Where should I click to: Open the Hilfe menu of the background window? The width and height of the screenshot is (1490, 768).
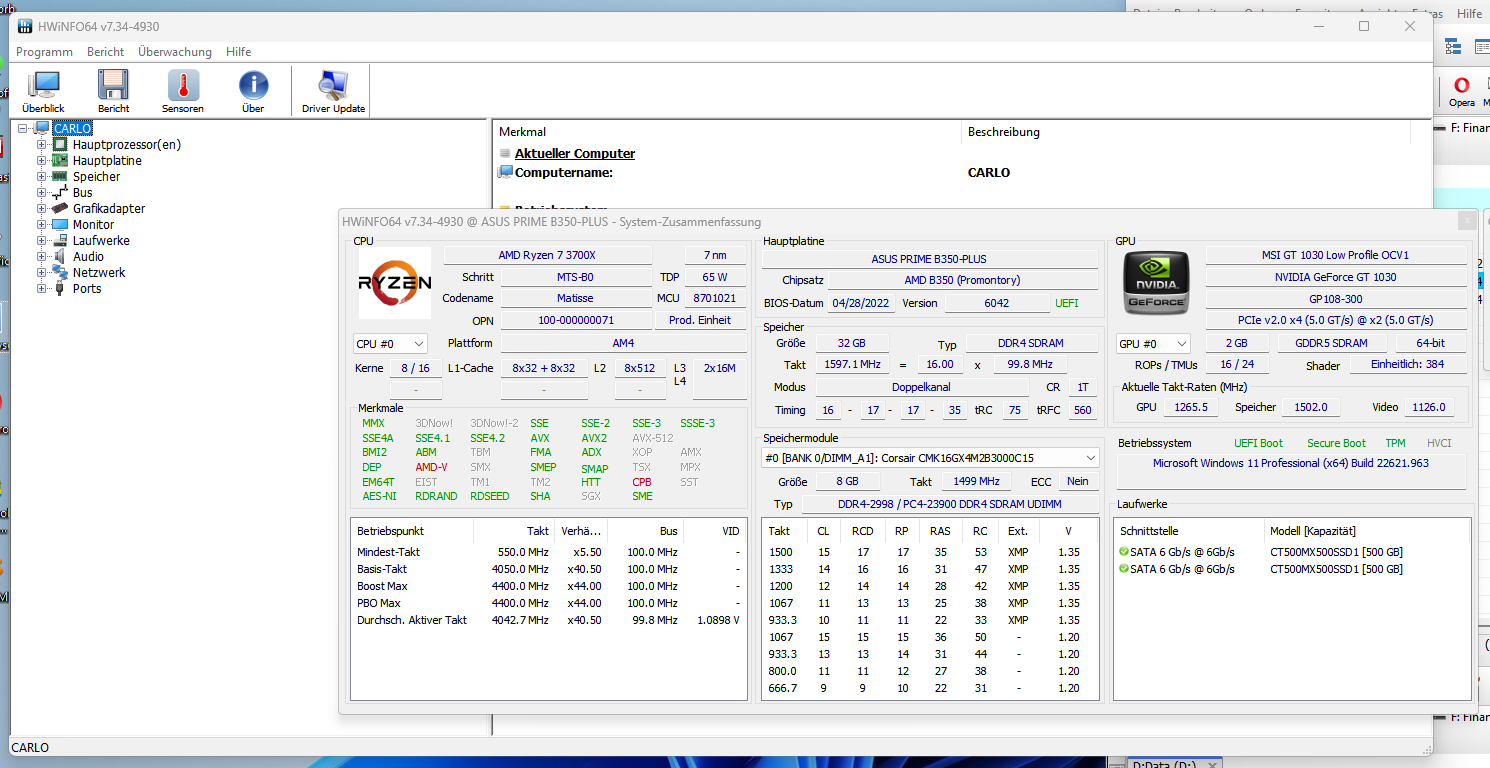pos(1470,14)
